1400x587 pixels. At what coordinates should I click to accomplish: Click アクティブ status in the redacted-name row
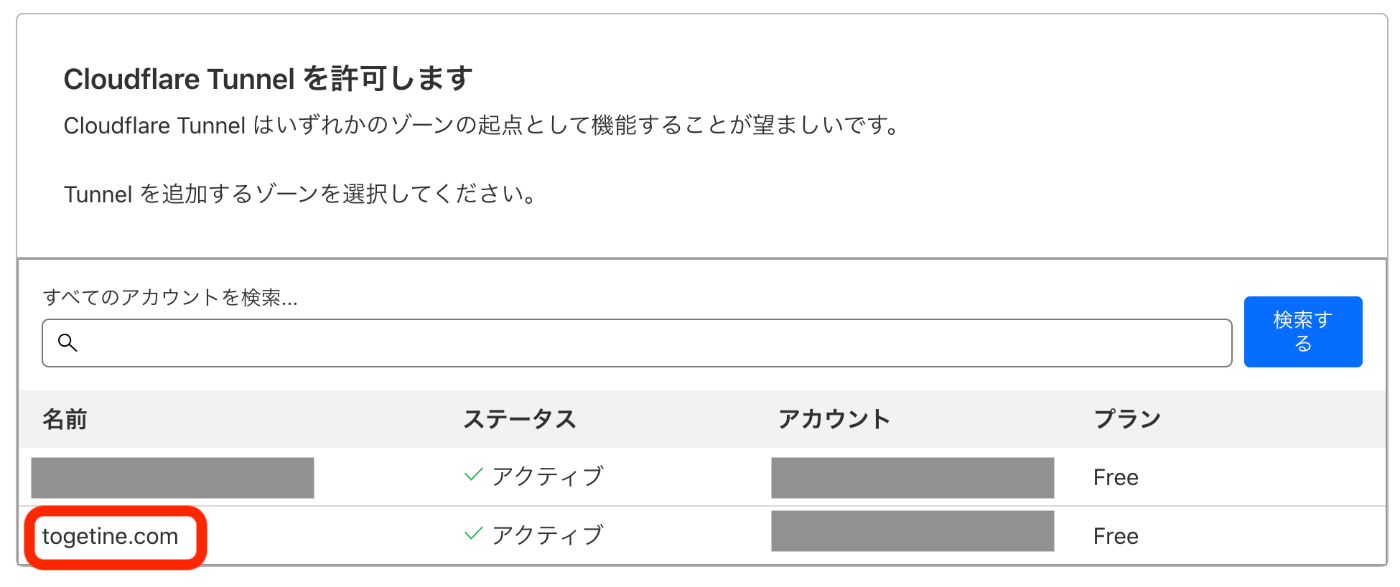(548, 477)
